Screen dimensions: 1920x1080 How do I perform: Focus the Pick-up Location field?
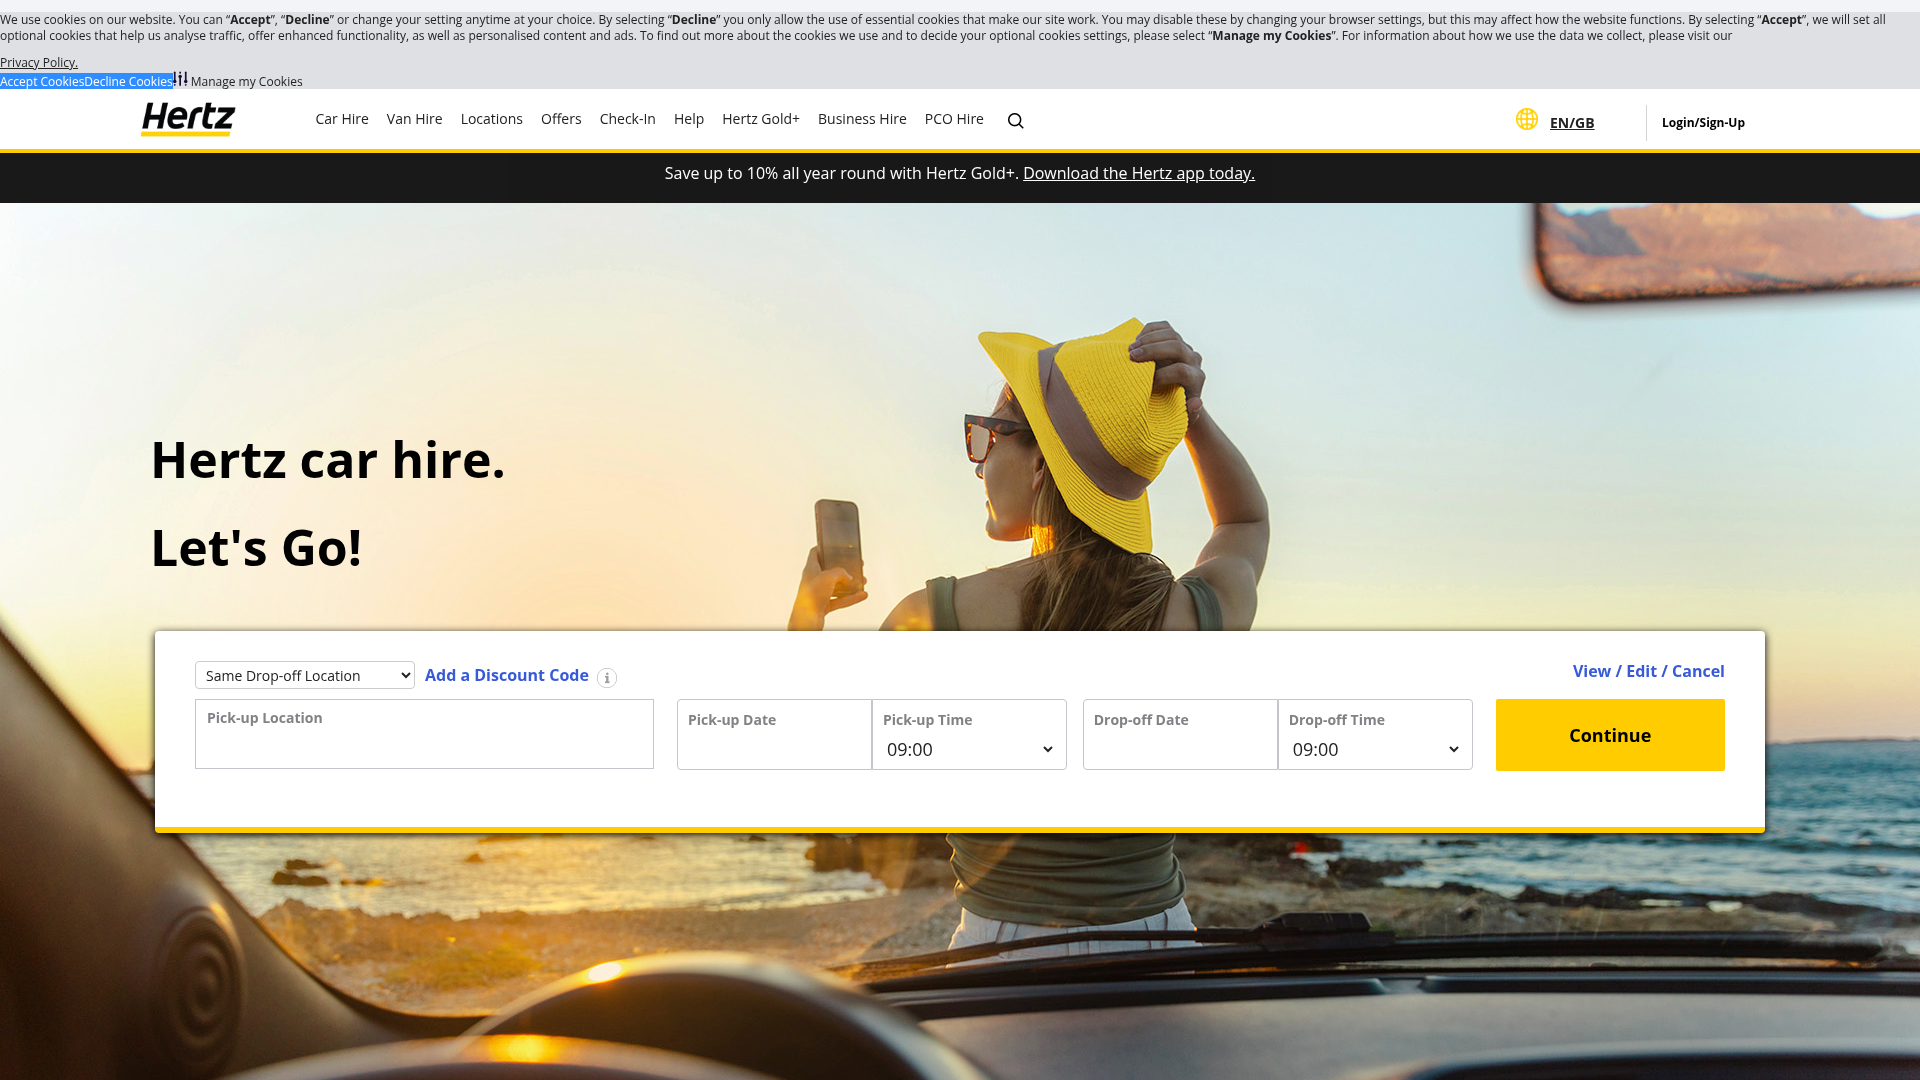point(424,734)
